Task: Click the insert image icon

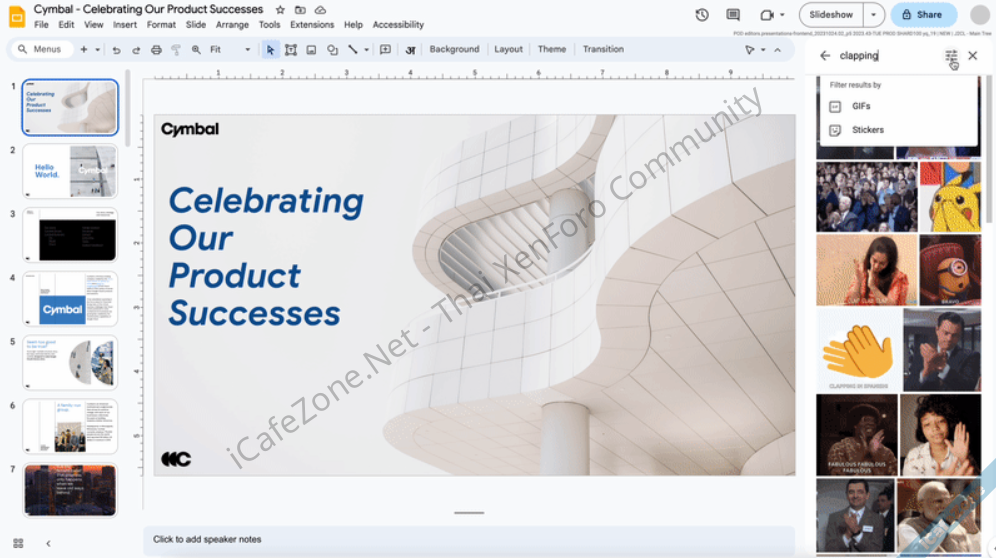Action: (311, 50)
